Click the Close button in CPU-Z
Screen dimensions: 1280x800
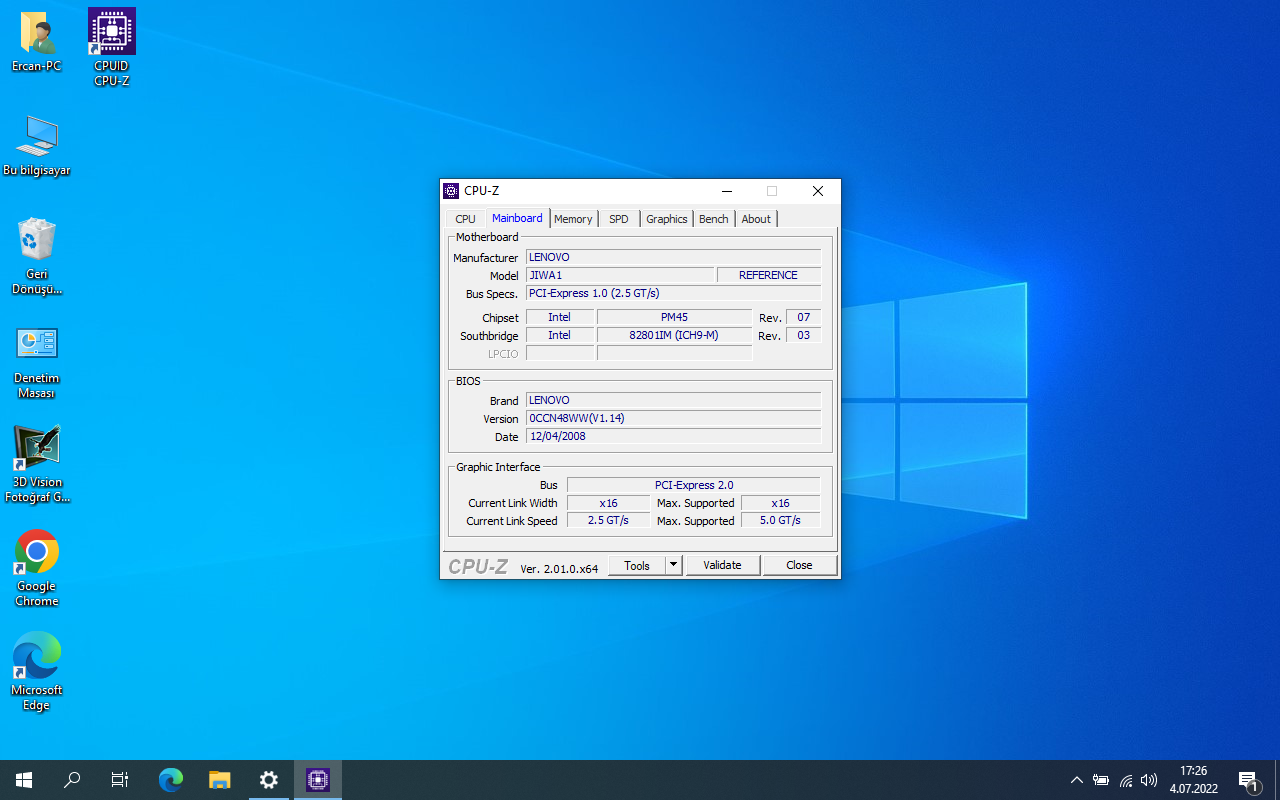tap(799, 566)
